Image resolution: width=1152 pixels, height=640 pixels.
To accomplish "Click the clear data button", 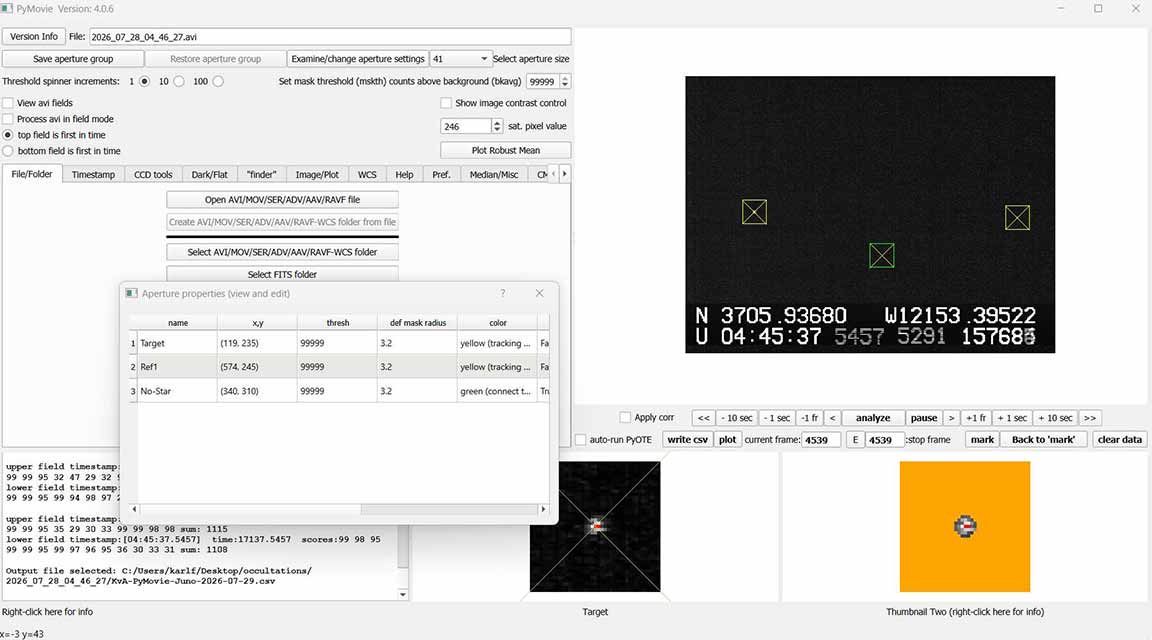I will pos(1120,439).
